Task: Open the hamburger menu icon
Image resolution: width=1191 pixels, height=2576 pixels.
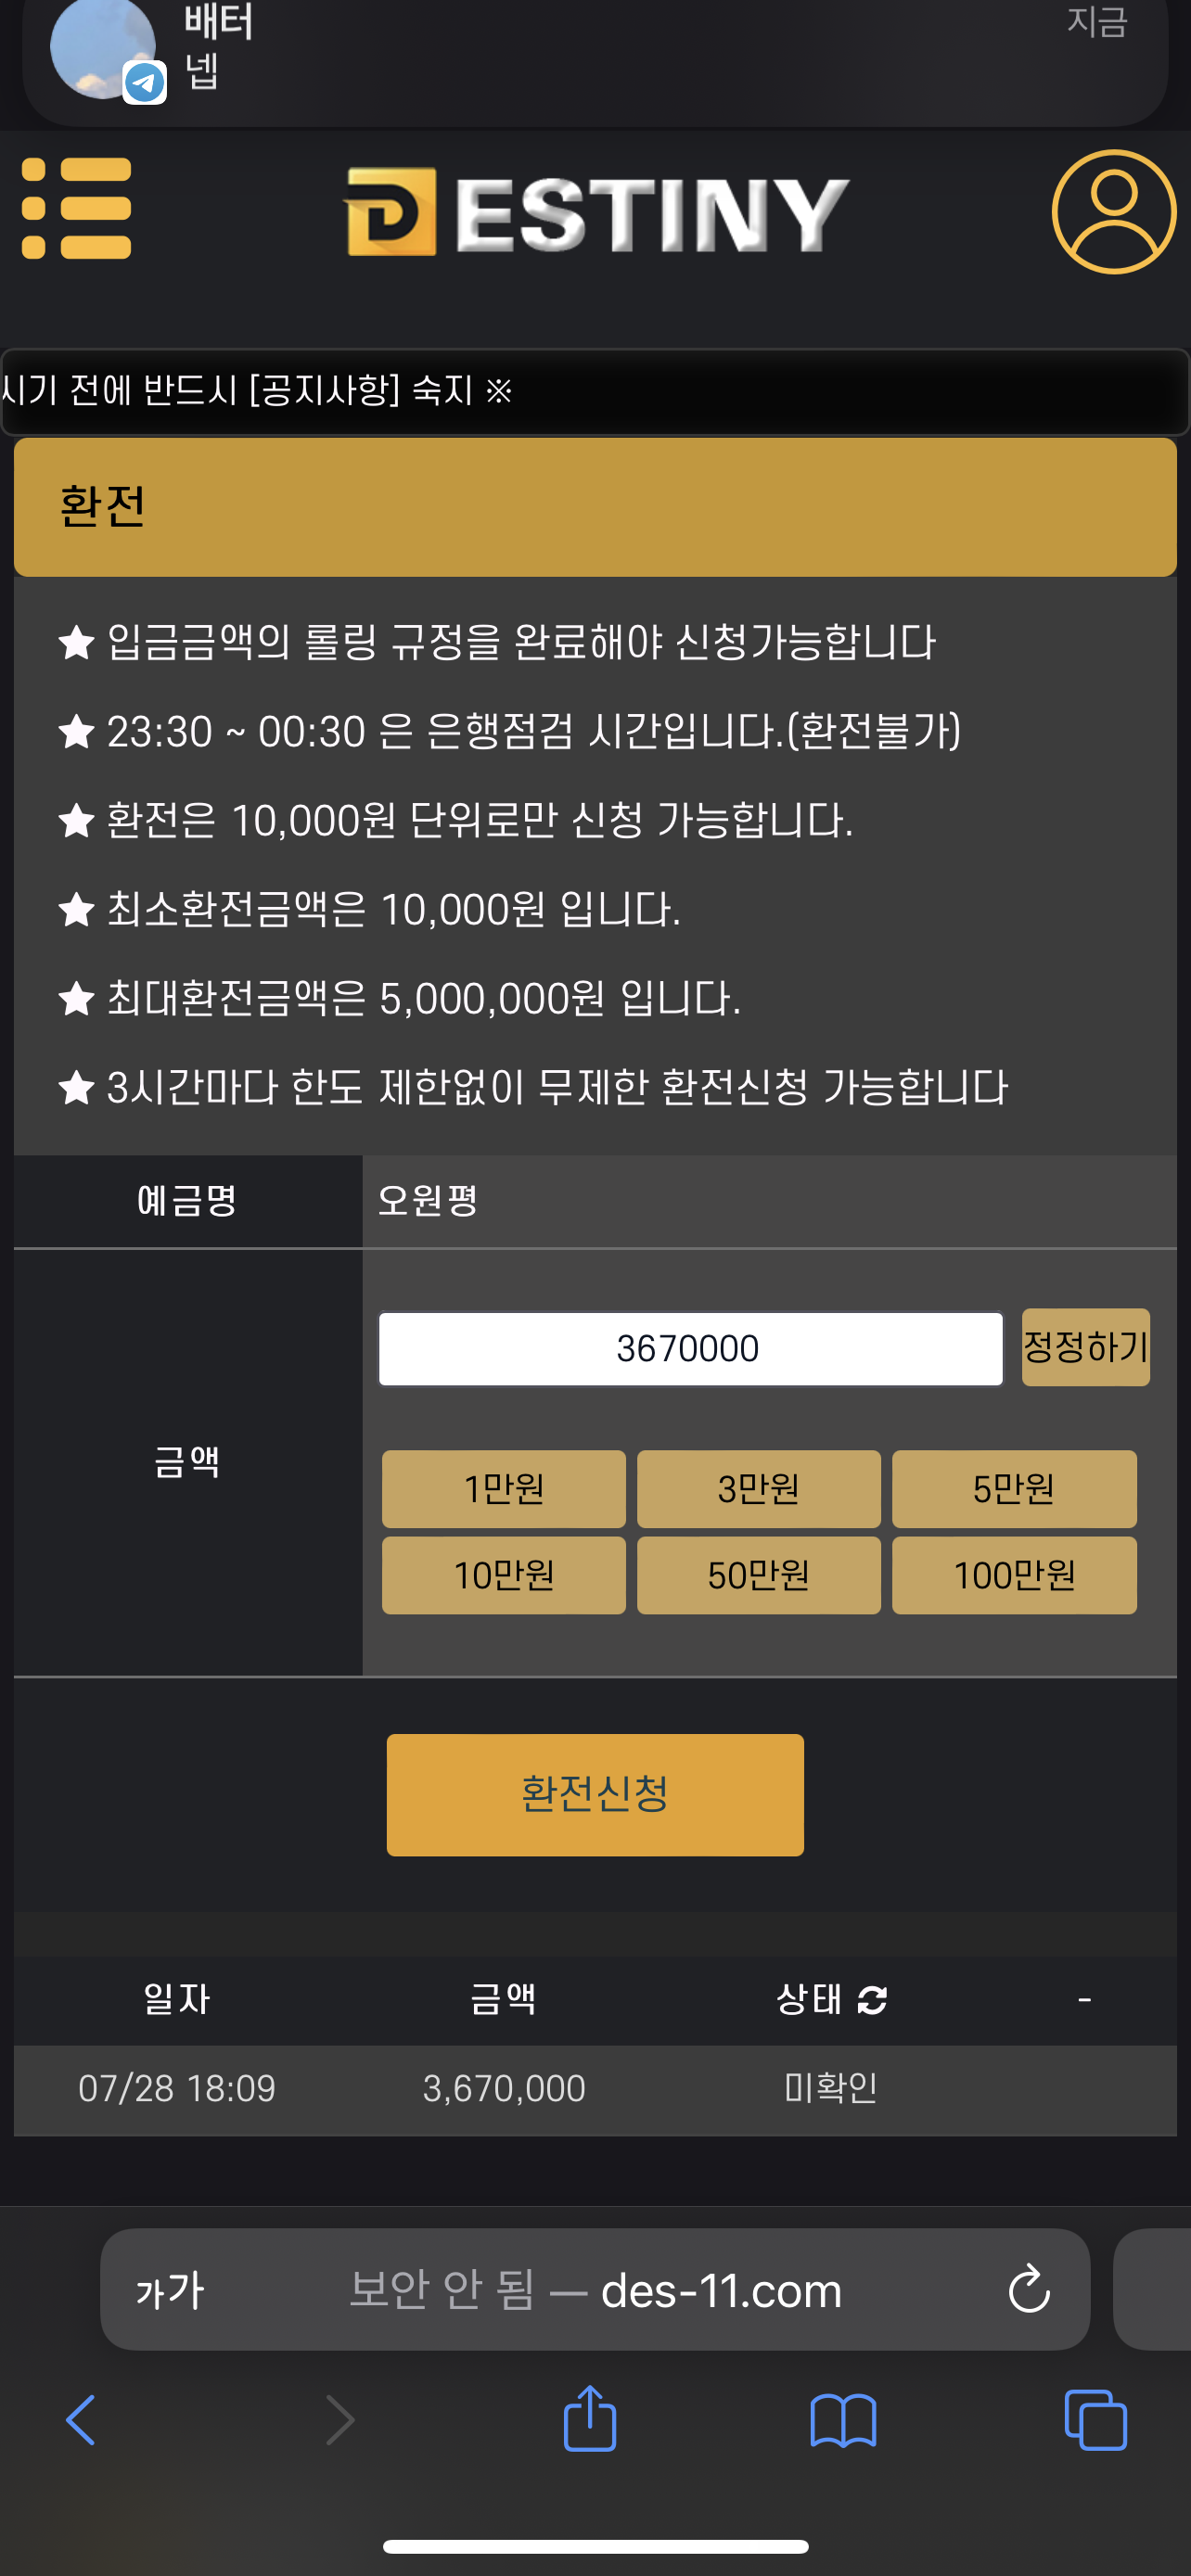Action: [x=77, y=209]
